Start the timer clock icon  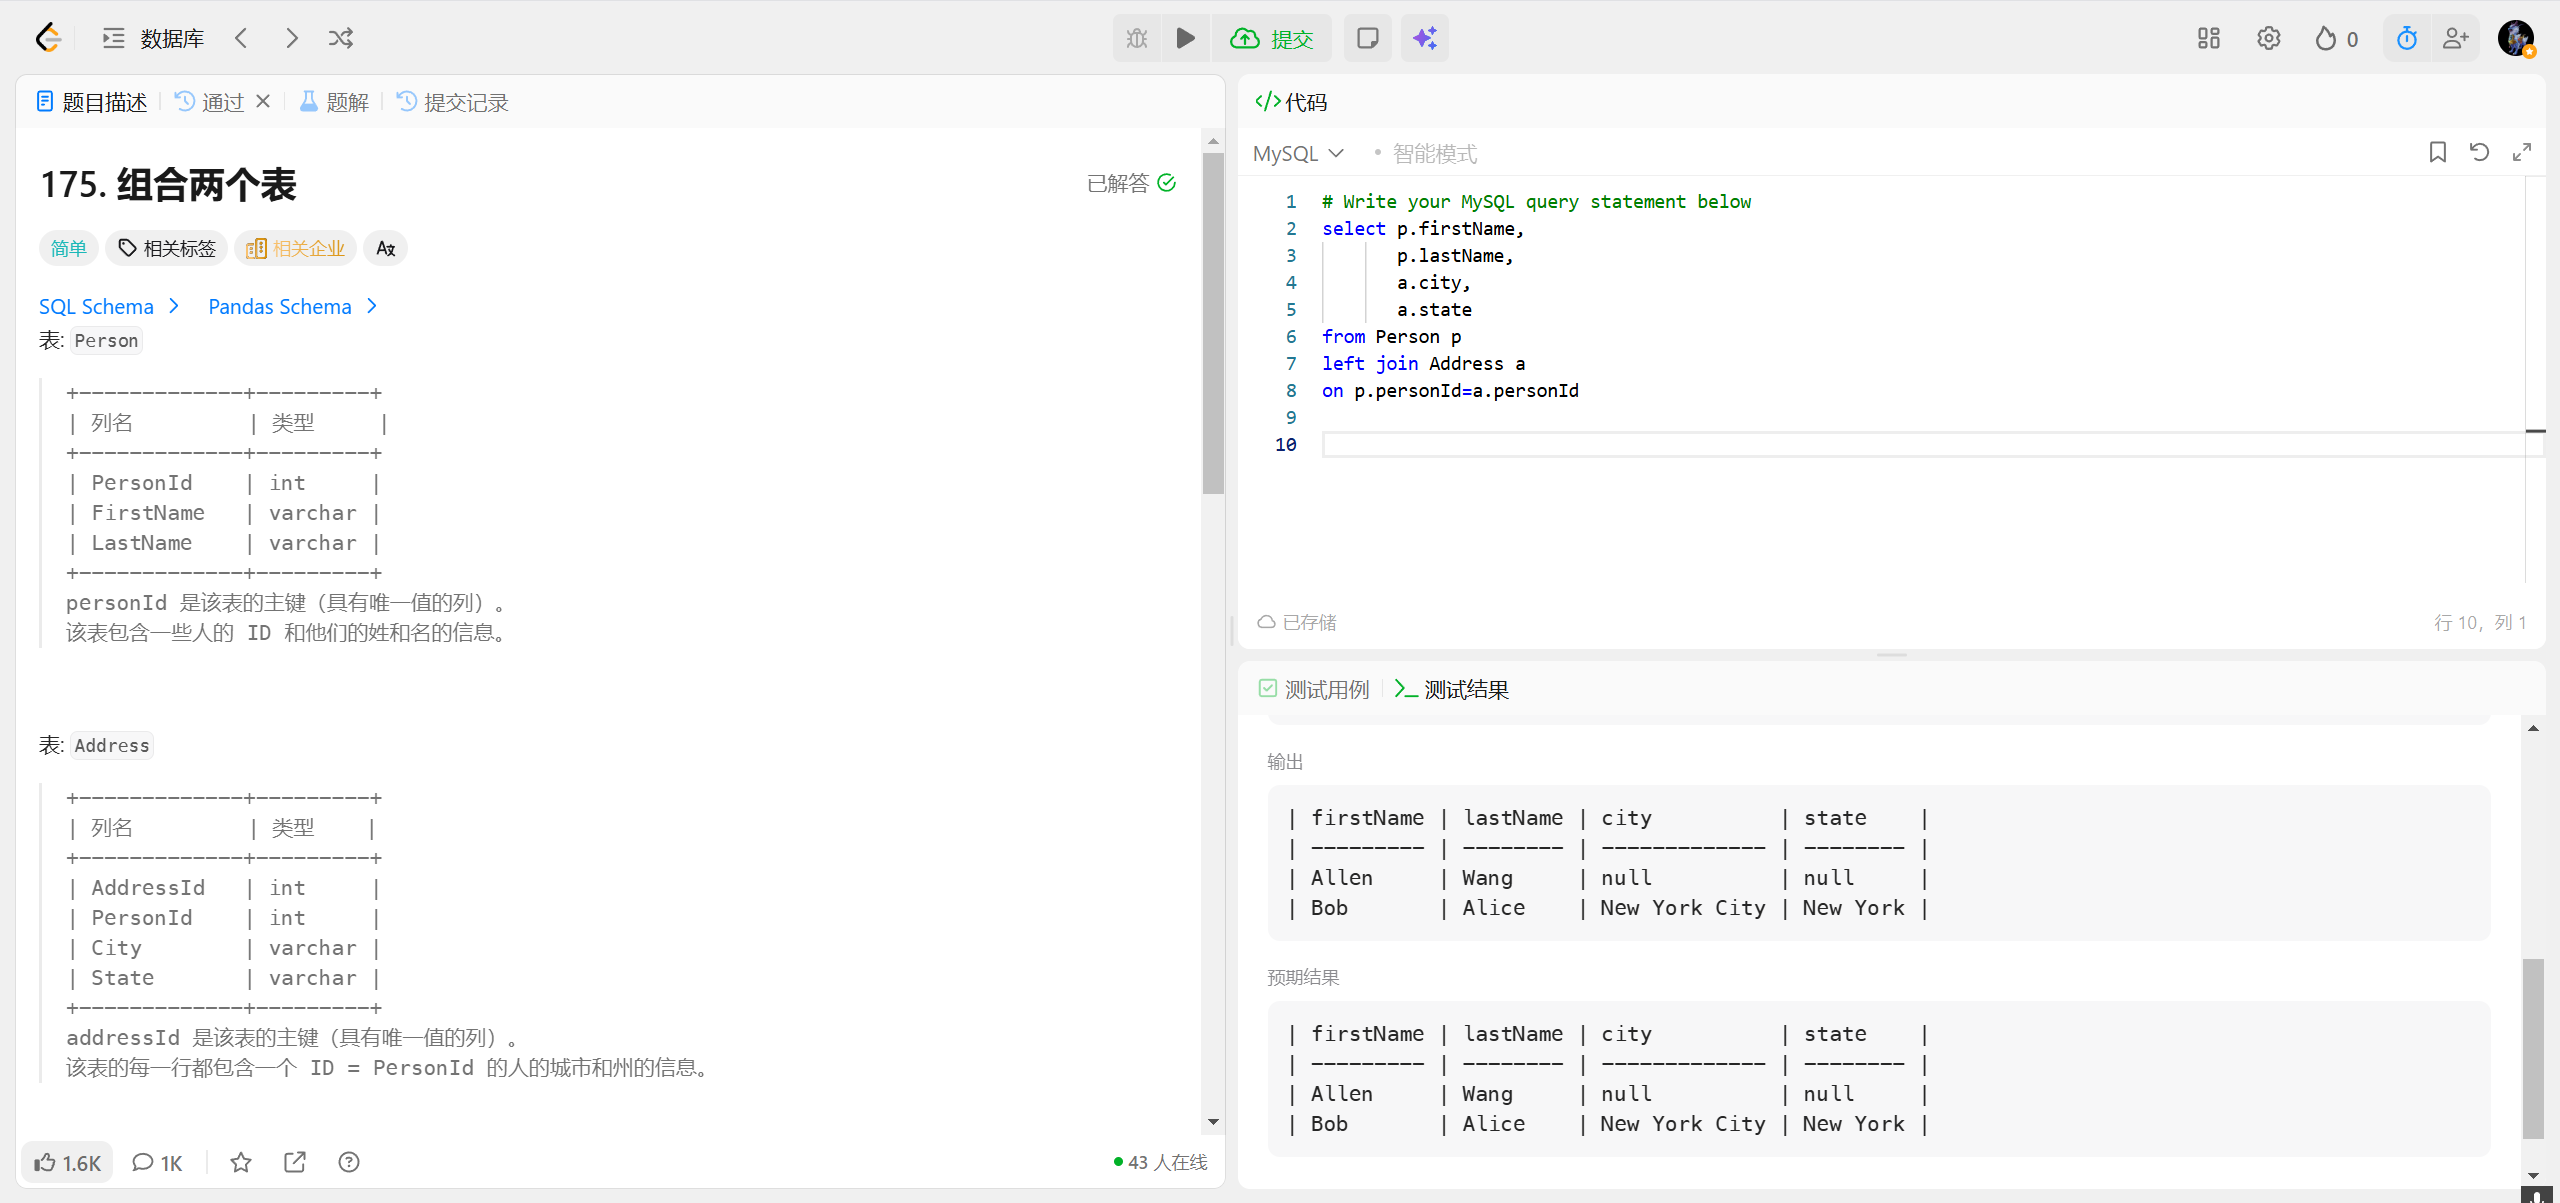(2406, 39)
